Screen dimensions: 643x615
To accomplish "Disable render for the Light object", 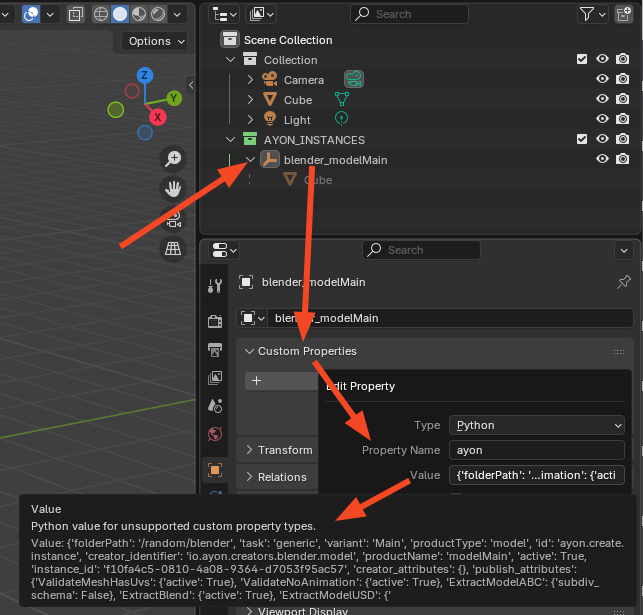I will (x=622, y=120).
